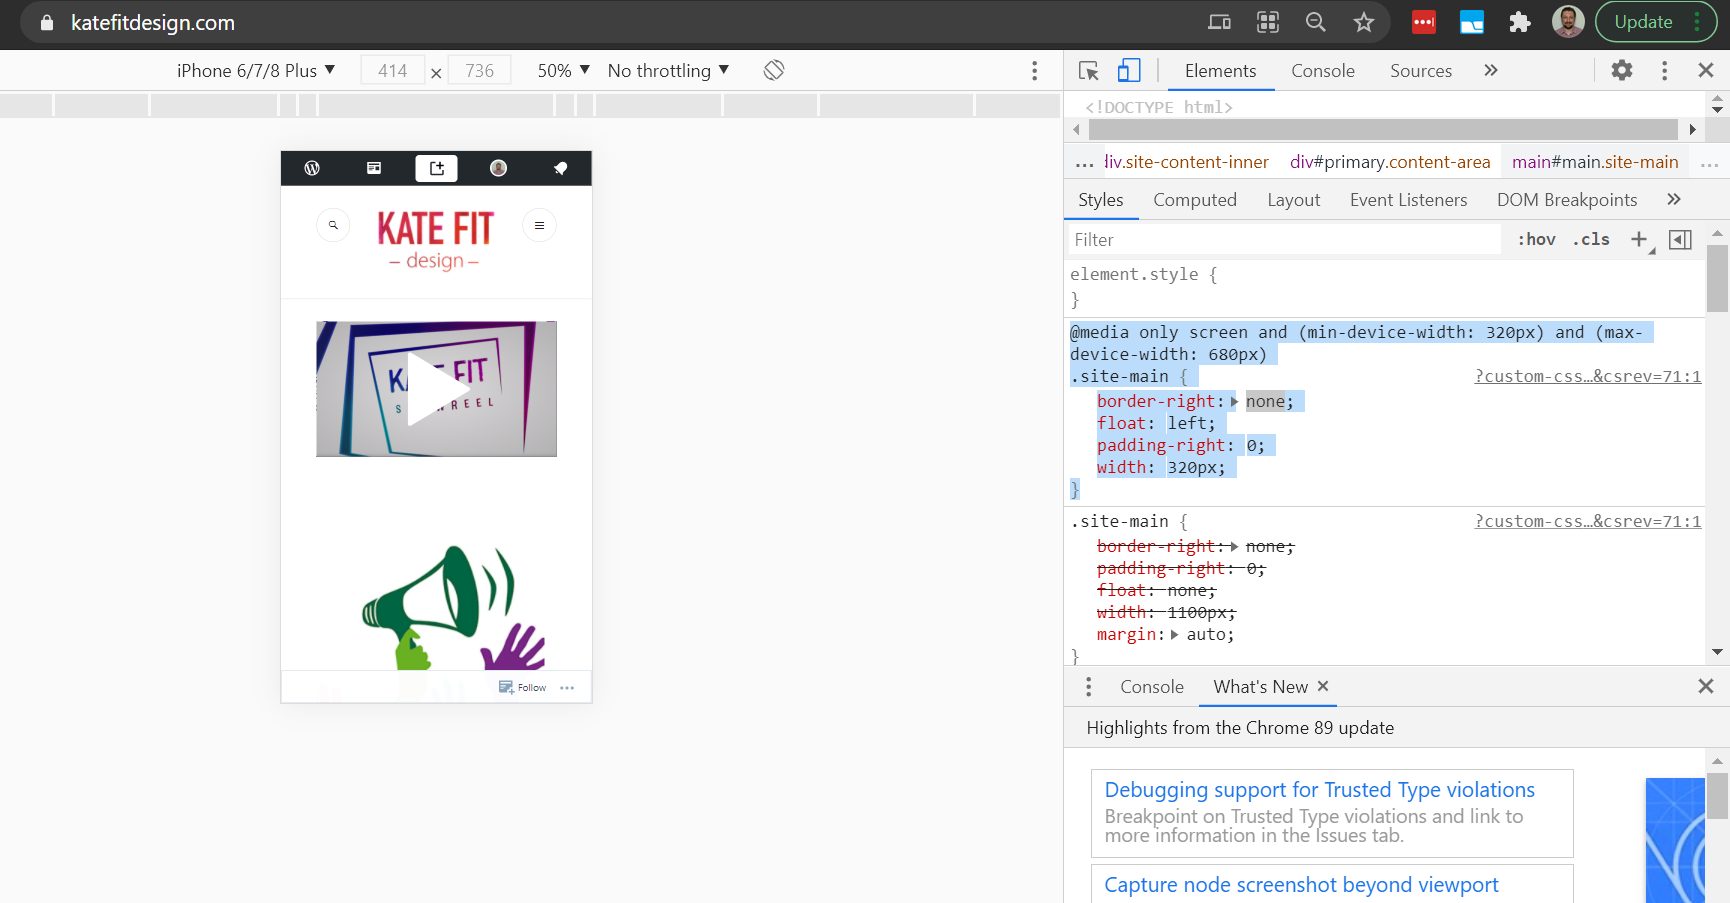Open the No throttling dropdown
This screenshot has height=903, width=1730.
pyautogui.click(x=668, y=71)
